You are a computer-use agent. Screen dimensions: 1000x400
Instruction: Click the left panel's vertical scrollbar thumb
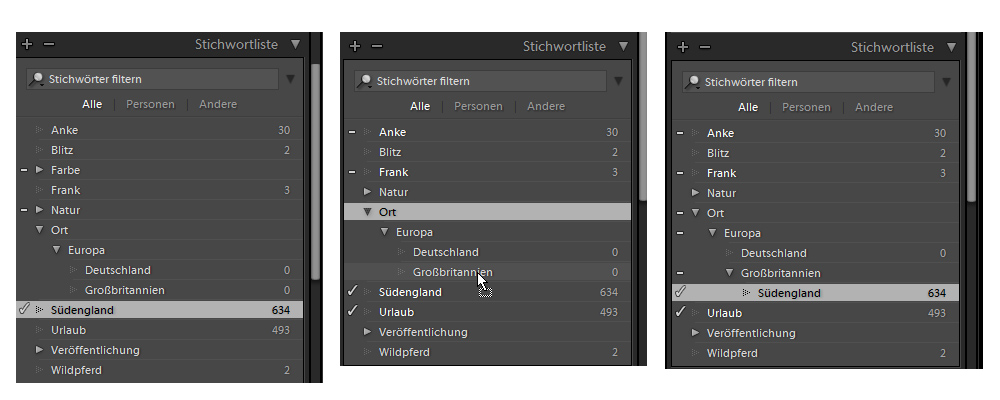coord(315,171)
